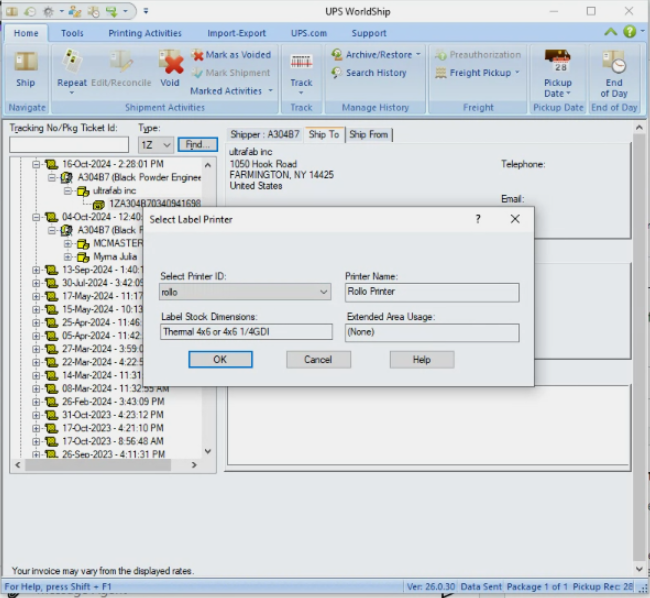The width and height of the screenshot is (650, 598).
Task: Select the package icon of 1ZA304B70340941698
Action: [x=99, y=204]
